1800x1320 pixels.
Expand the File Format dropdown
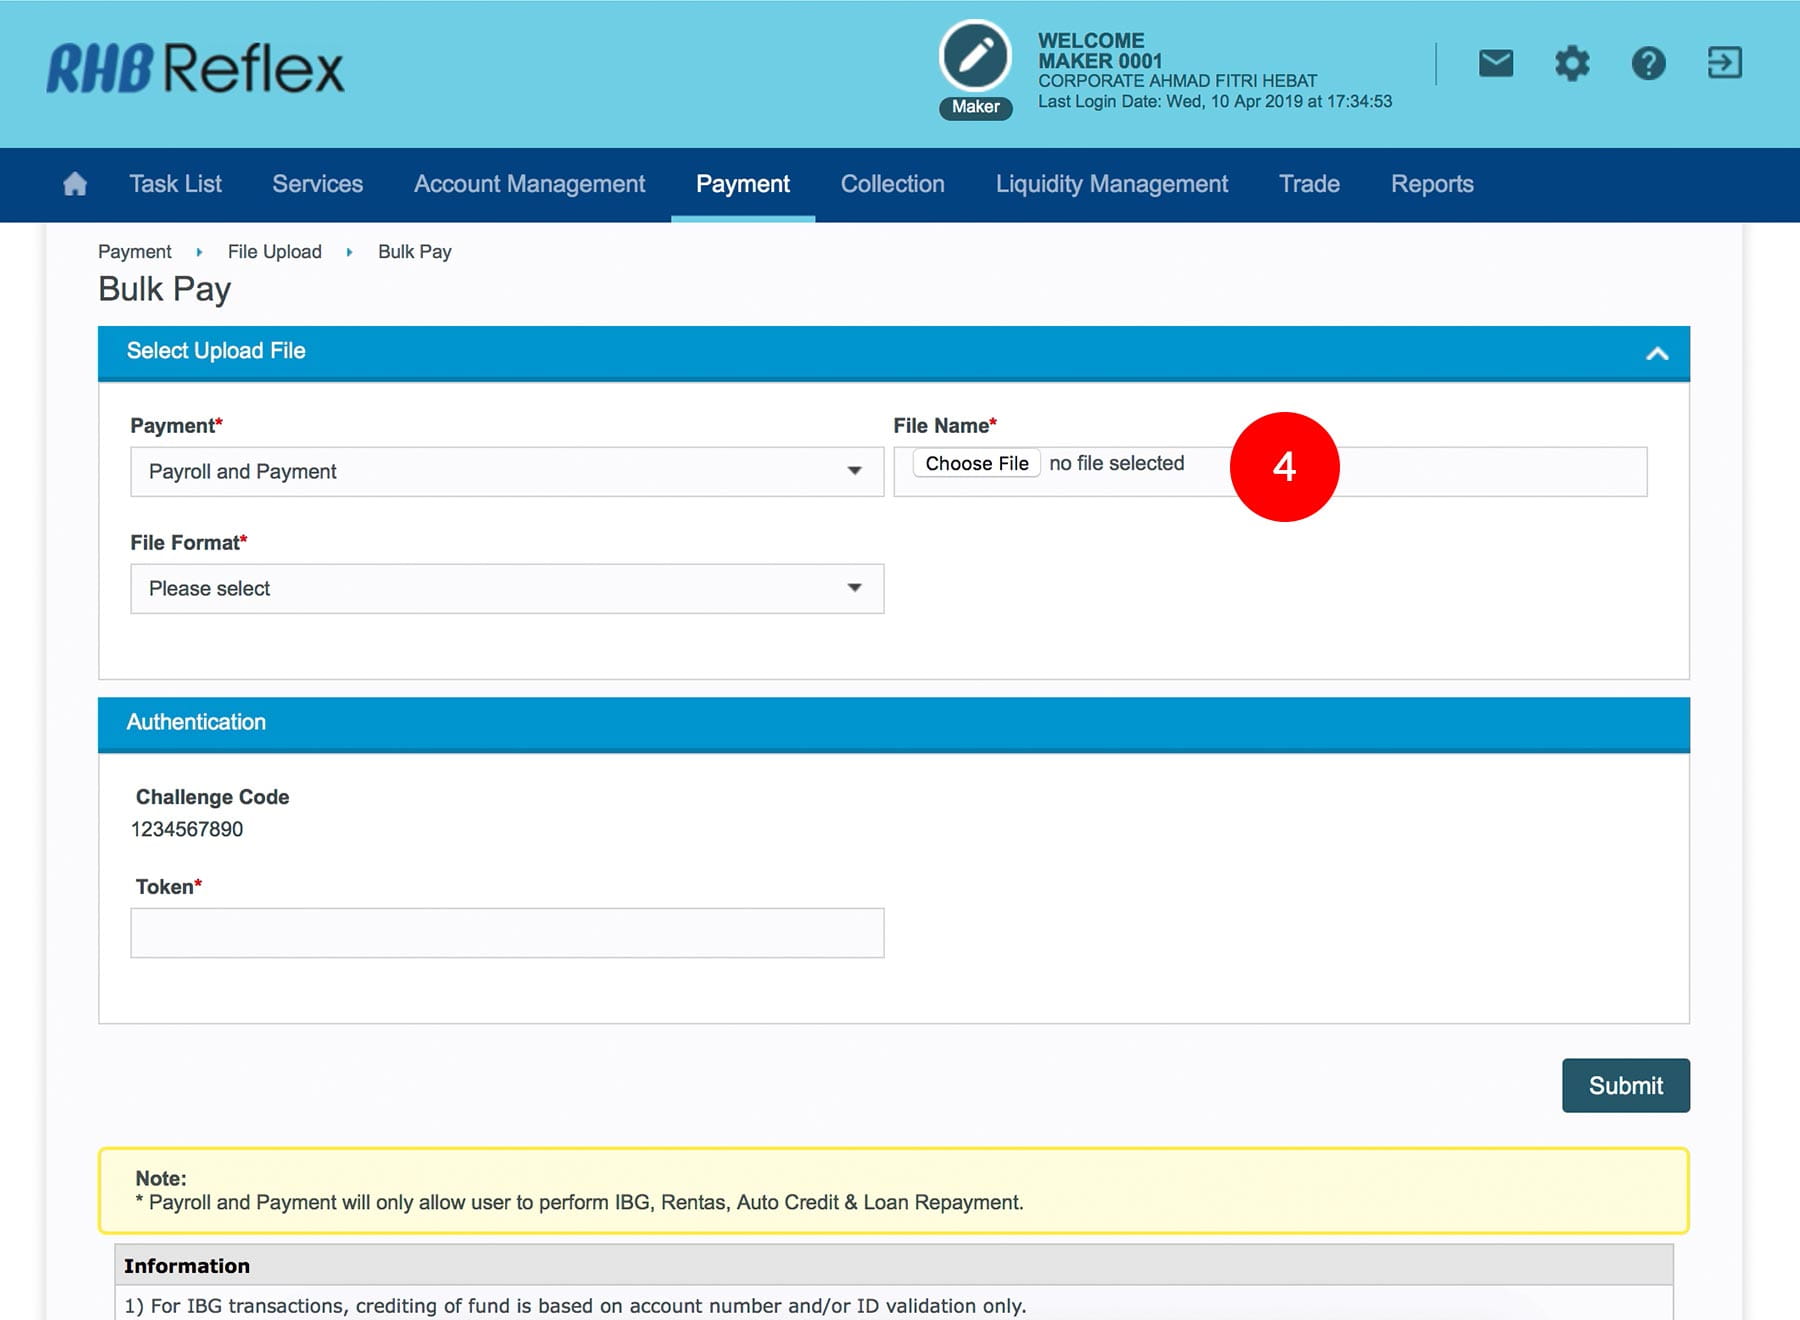(x=506, y=589)
